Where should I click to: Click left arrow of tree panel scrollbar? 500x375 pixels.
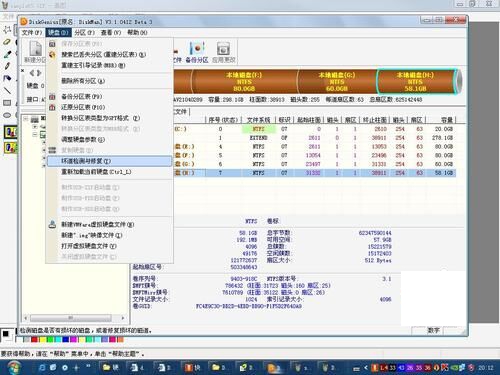point(26,318)
